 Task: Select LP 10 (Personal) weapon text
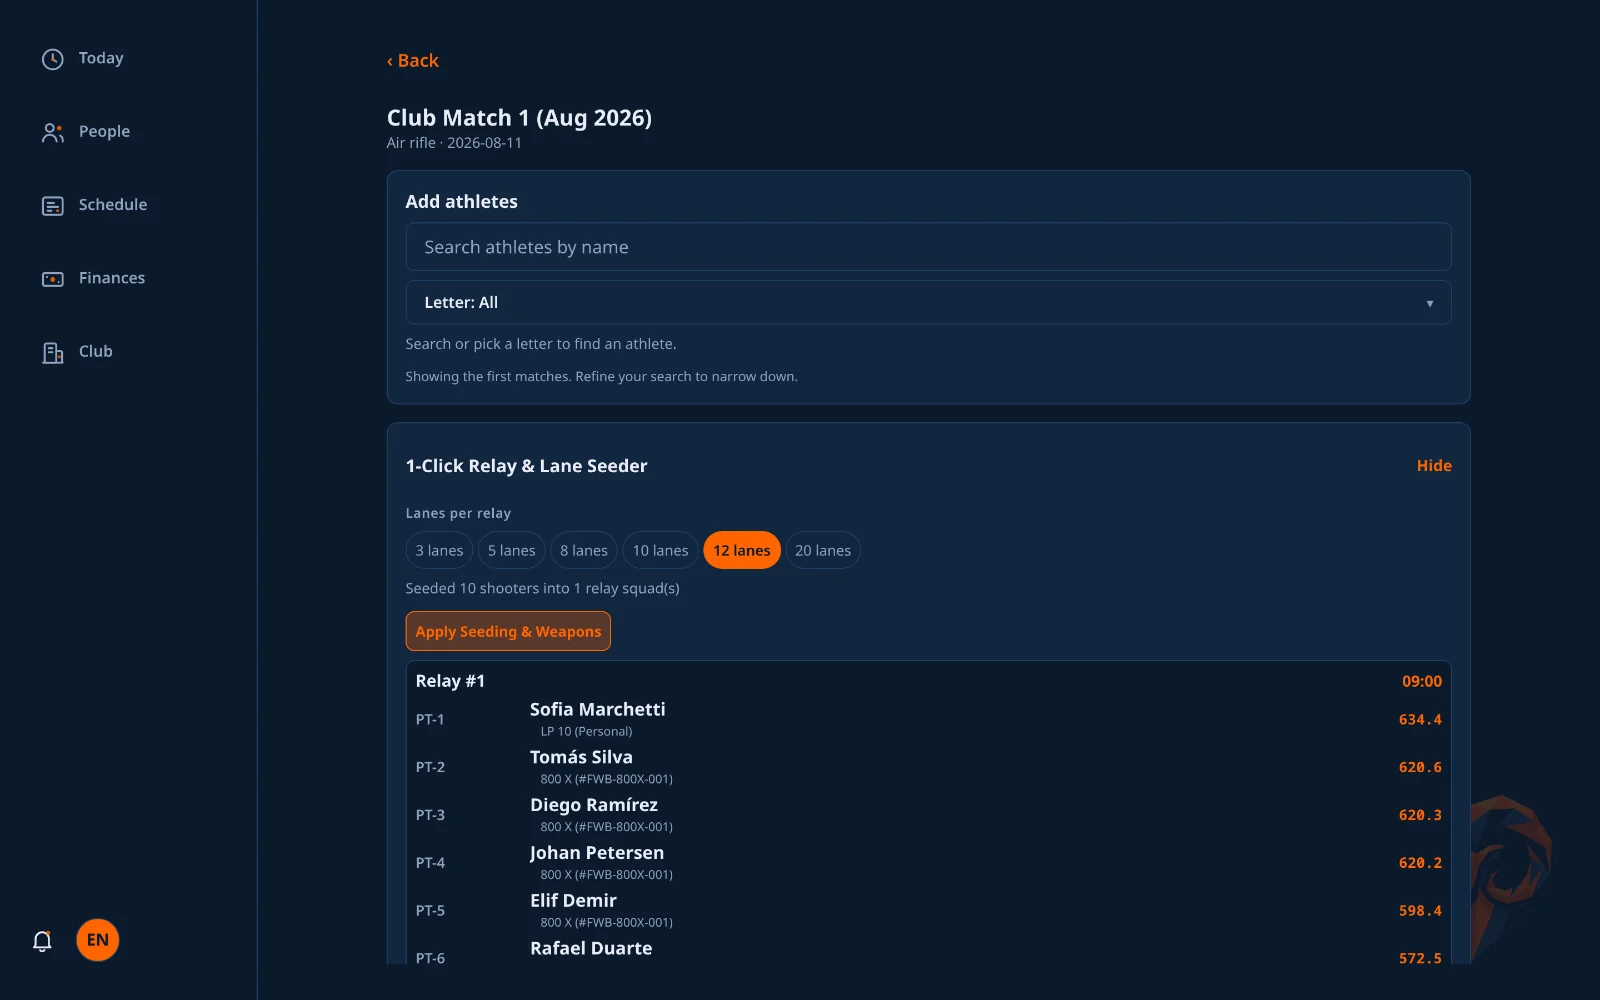point(586,731)
